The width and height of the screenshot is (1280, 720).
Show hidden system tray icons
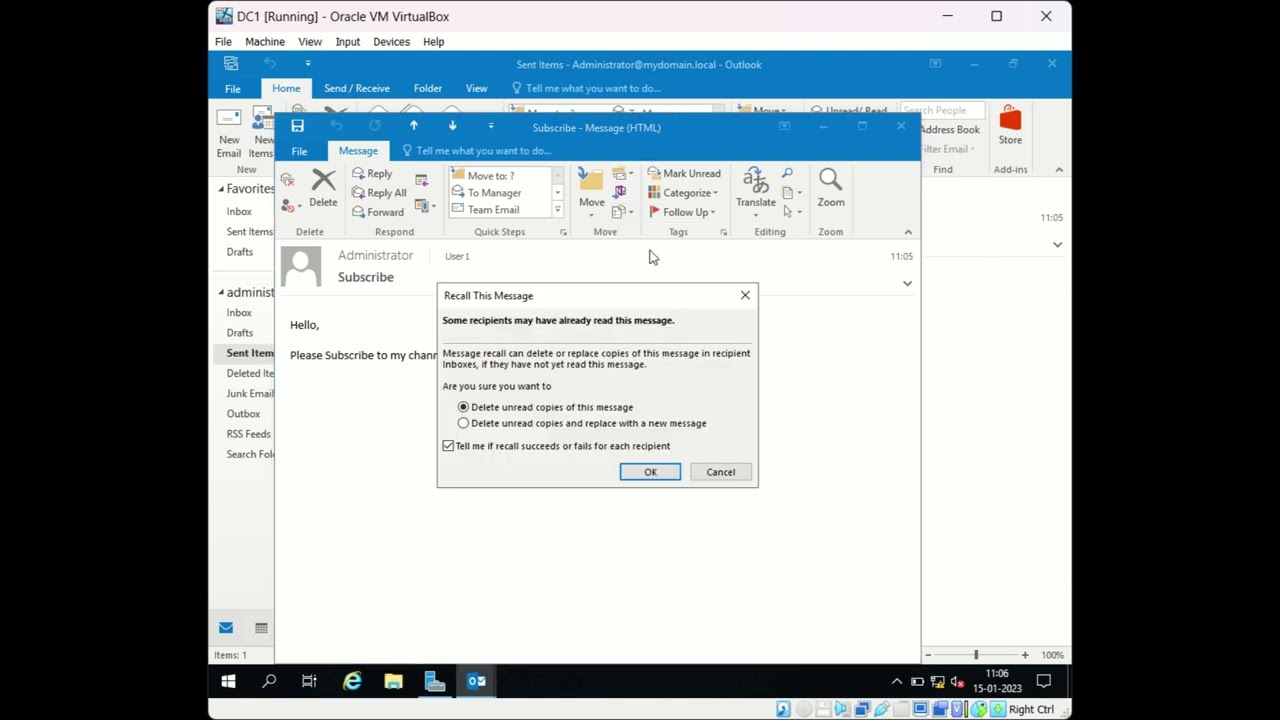point(897,682)
